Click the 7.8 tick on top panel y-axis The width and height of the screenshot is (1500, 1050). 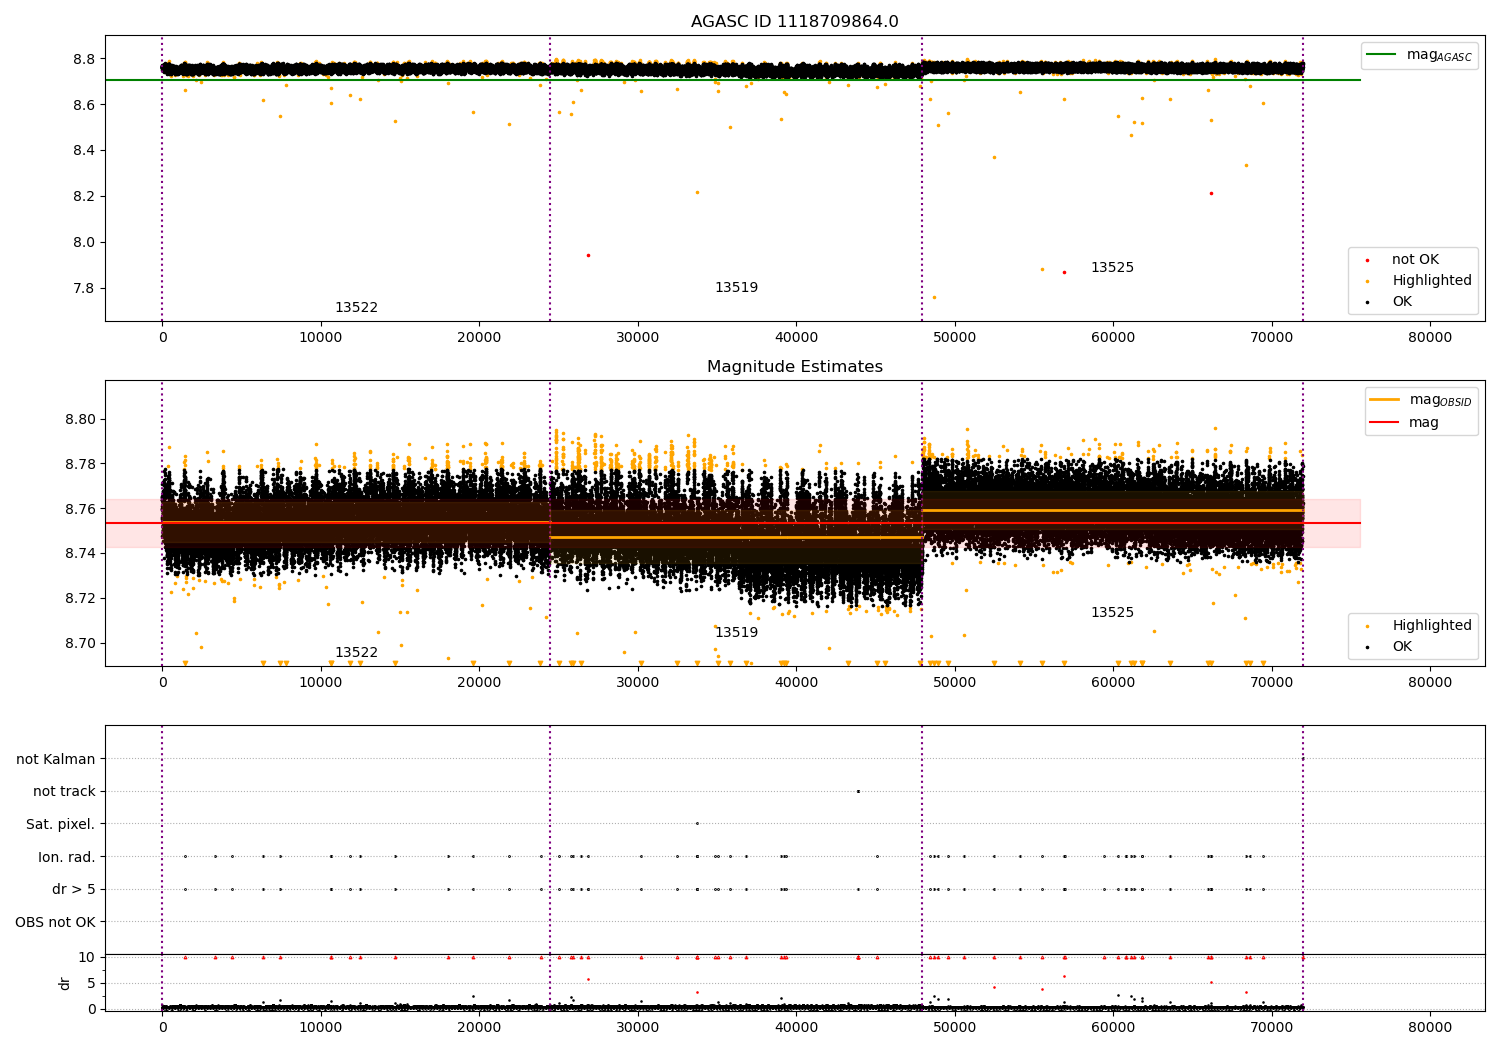pos(83,289)
